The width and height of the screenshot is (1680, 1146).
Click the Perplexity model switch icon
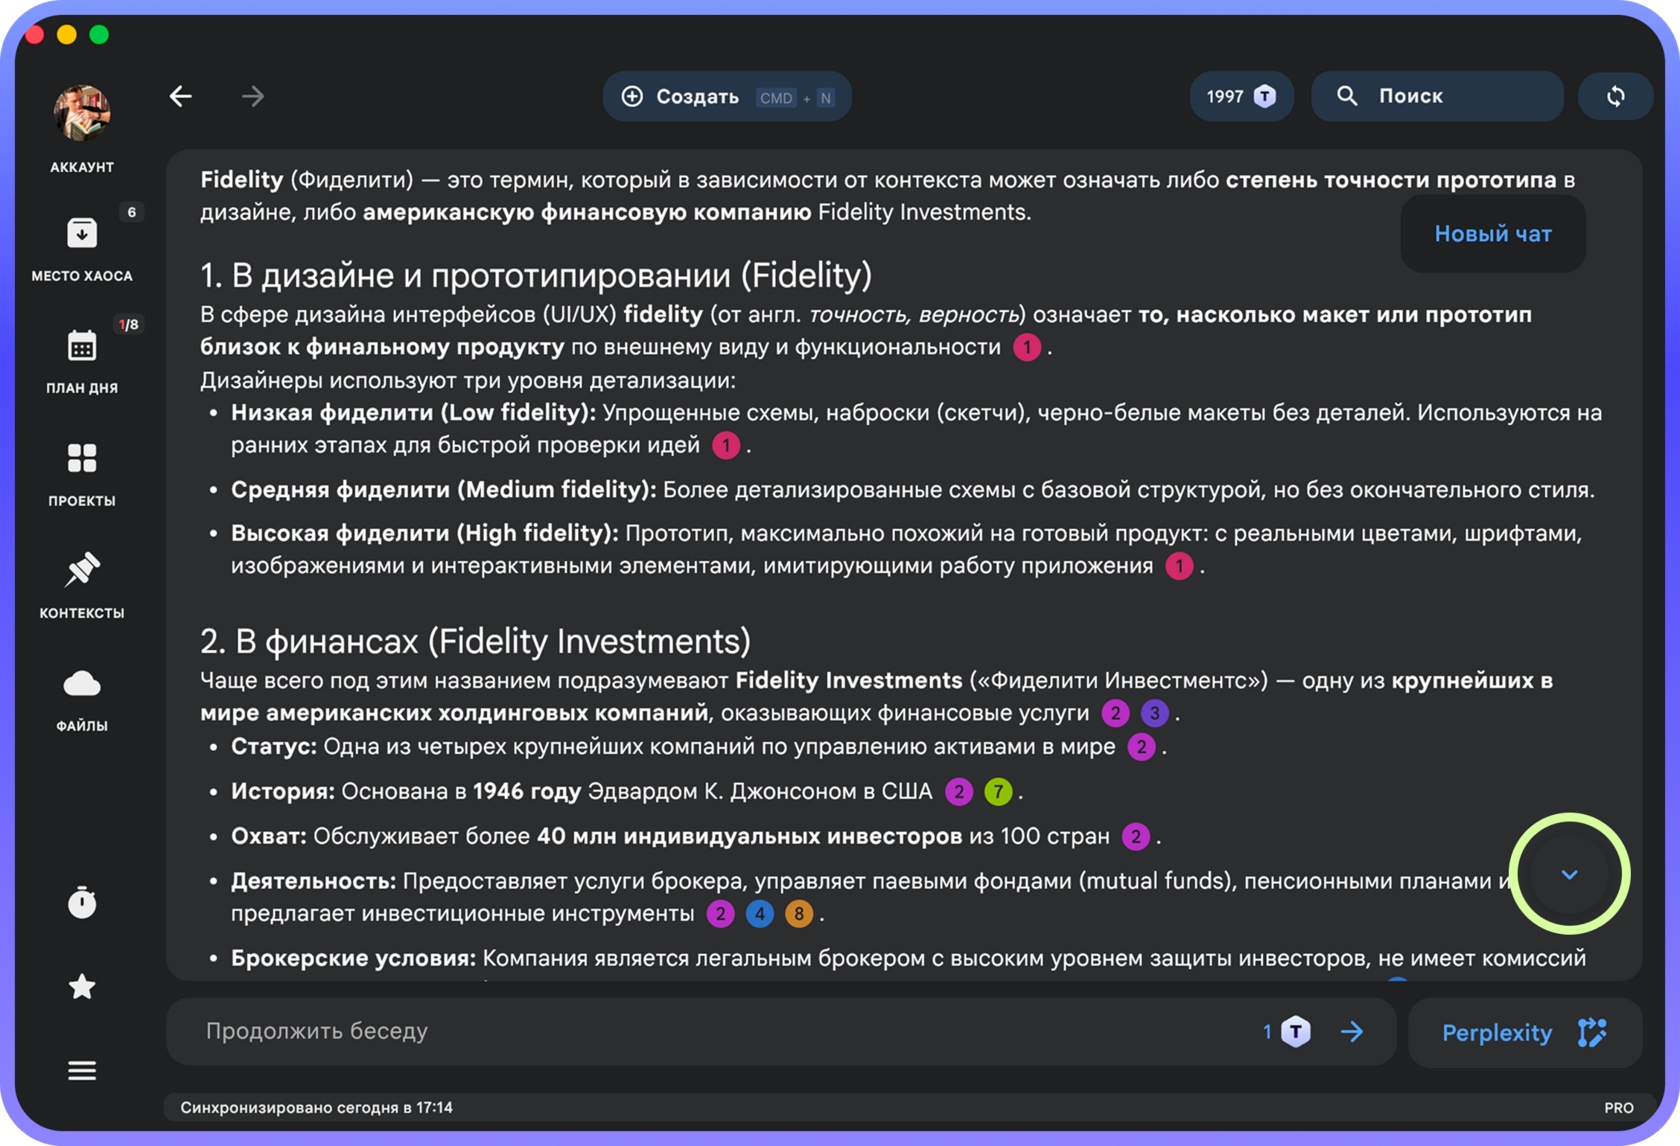coord(1592,1032)
